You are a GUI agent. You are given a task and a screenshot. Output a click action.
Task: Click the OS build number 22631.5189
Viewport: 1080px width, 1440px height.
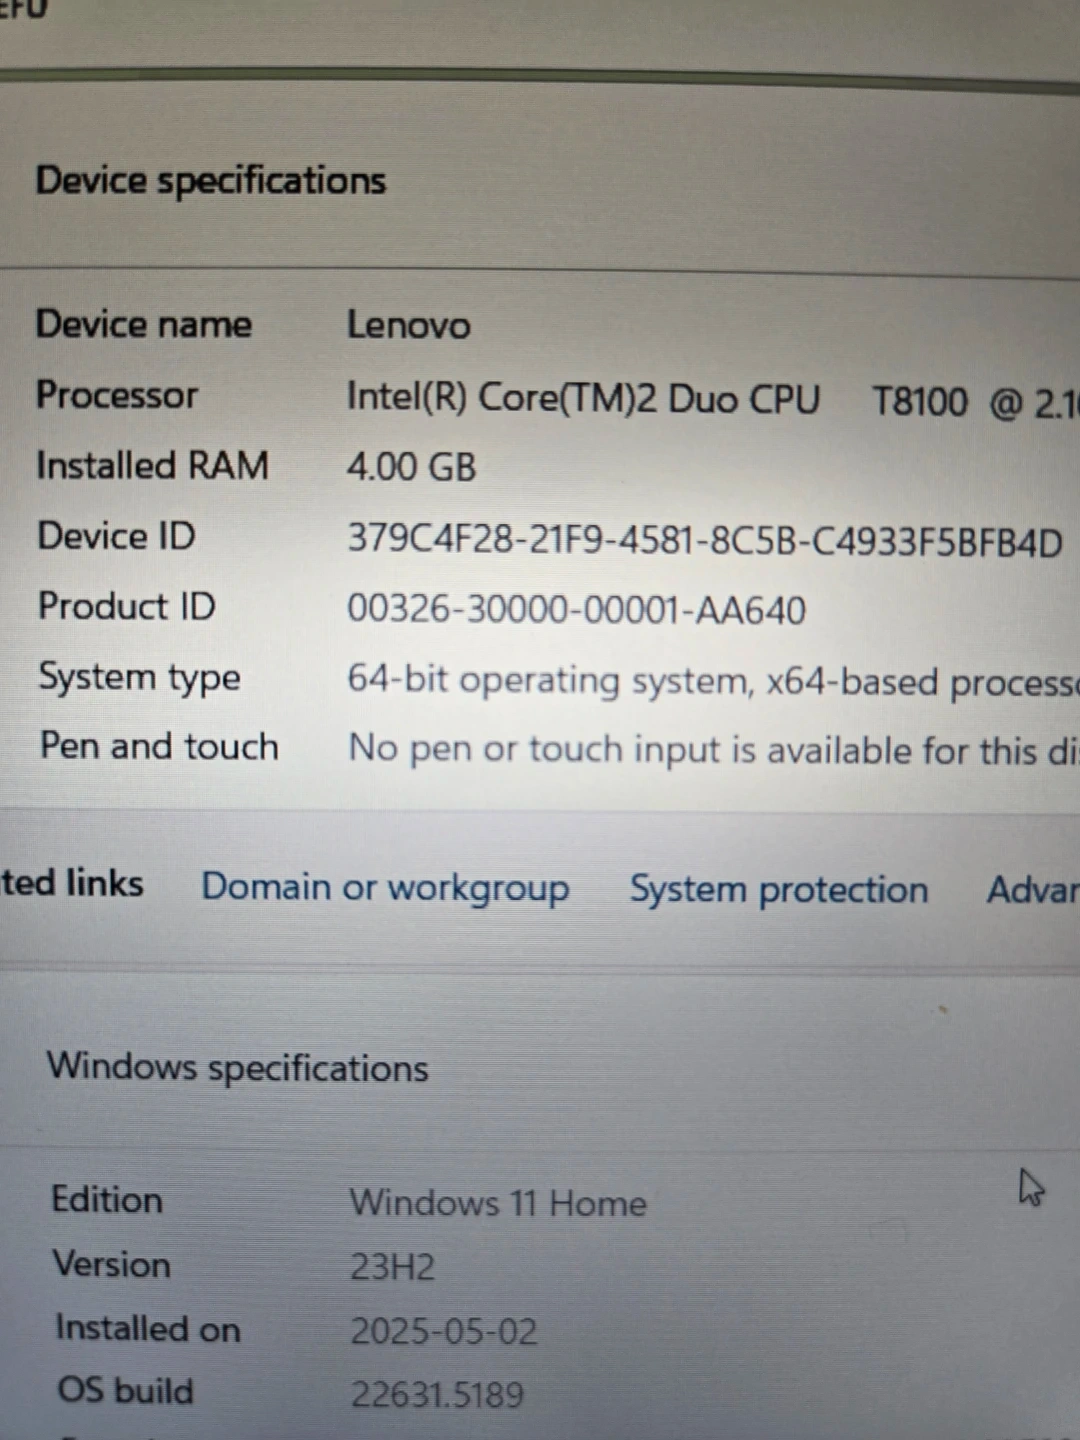[x=436, y=1395]
